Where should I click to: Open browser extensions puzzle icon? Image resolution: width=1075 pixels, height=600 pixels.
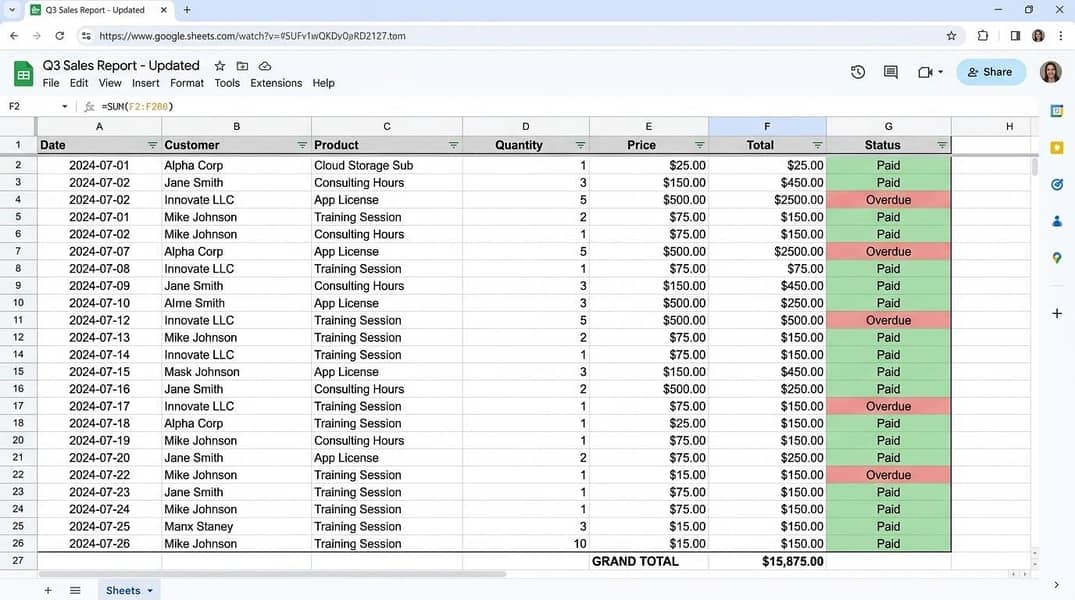click(x=982, y=36)
